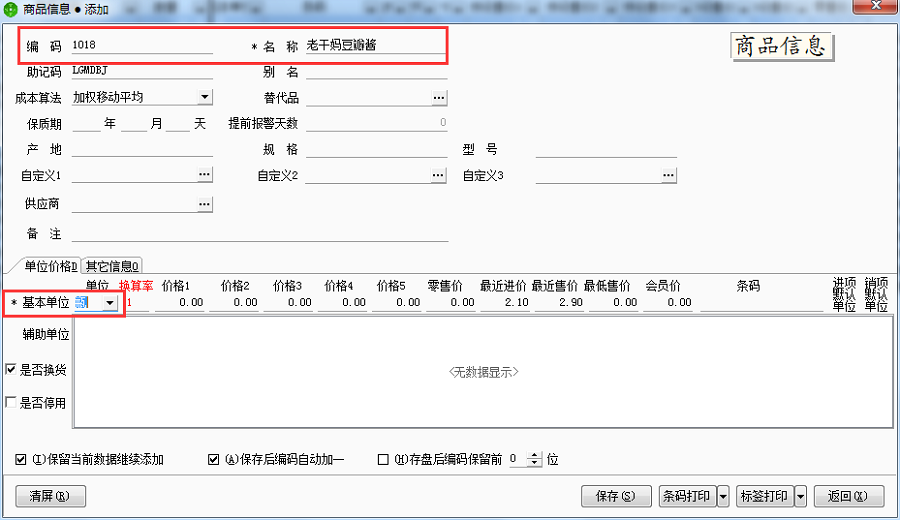Open the 供应商 browse ellipsis button
Screen dimensions: 900x520
(x=204, y=204)
